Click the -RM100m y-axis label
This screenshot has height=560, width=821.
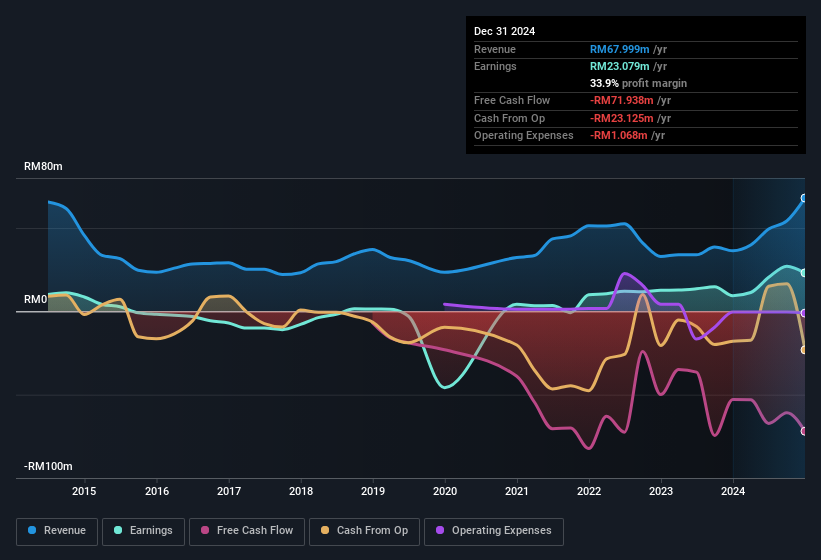[x=47, y=467]
